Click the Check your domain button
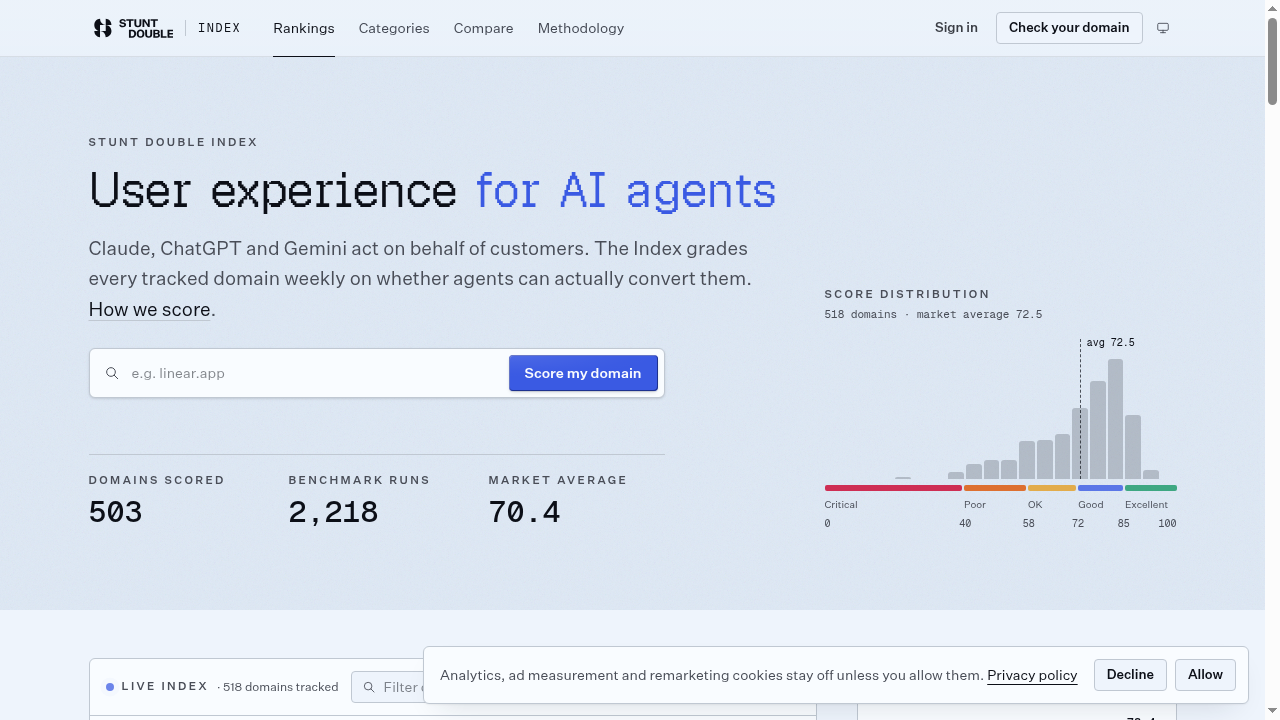Image resolution: width=1280 pixels, height=720 pixels. [1069, 27]
